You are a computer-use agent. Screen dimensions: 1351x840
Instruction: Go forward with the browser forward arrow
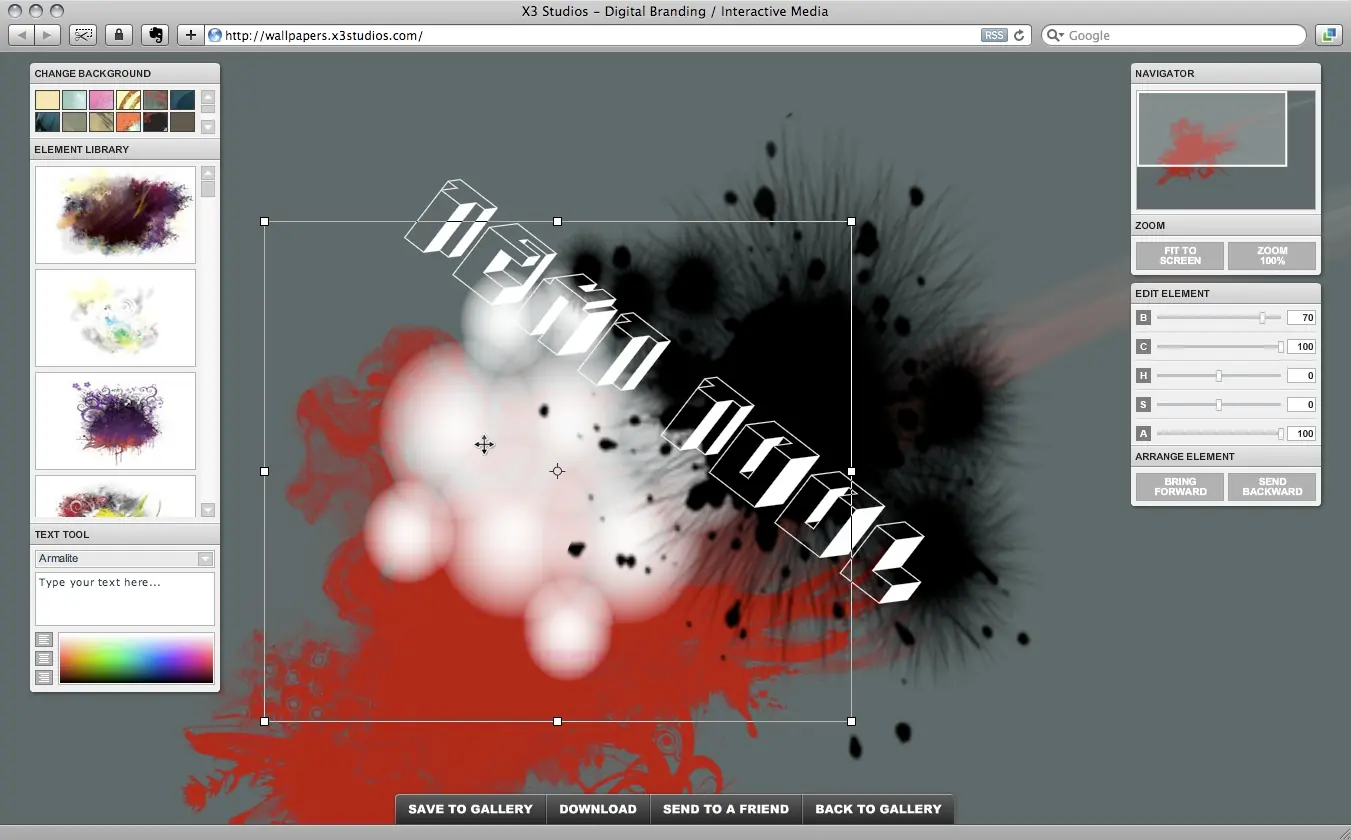tap(48, 35)
